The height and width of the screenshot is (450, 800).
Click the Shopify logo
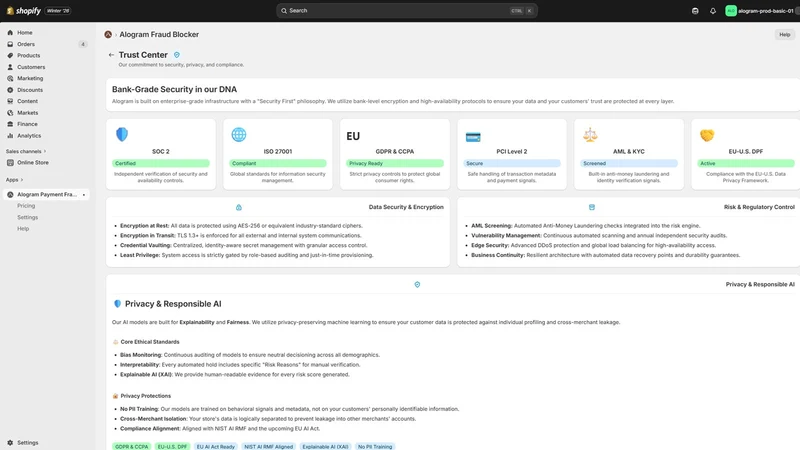23,11
